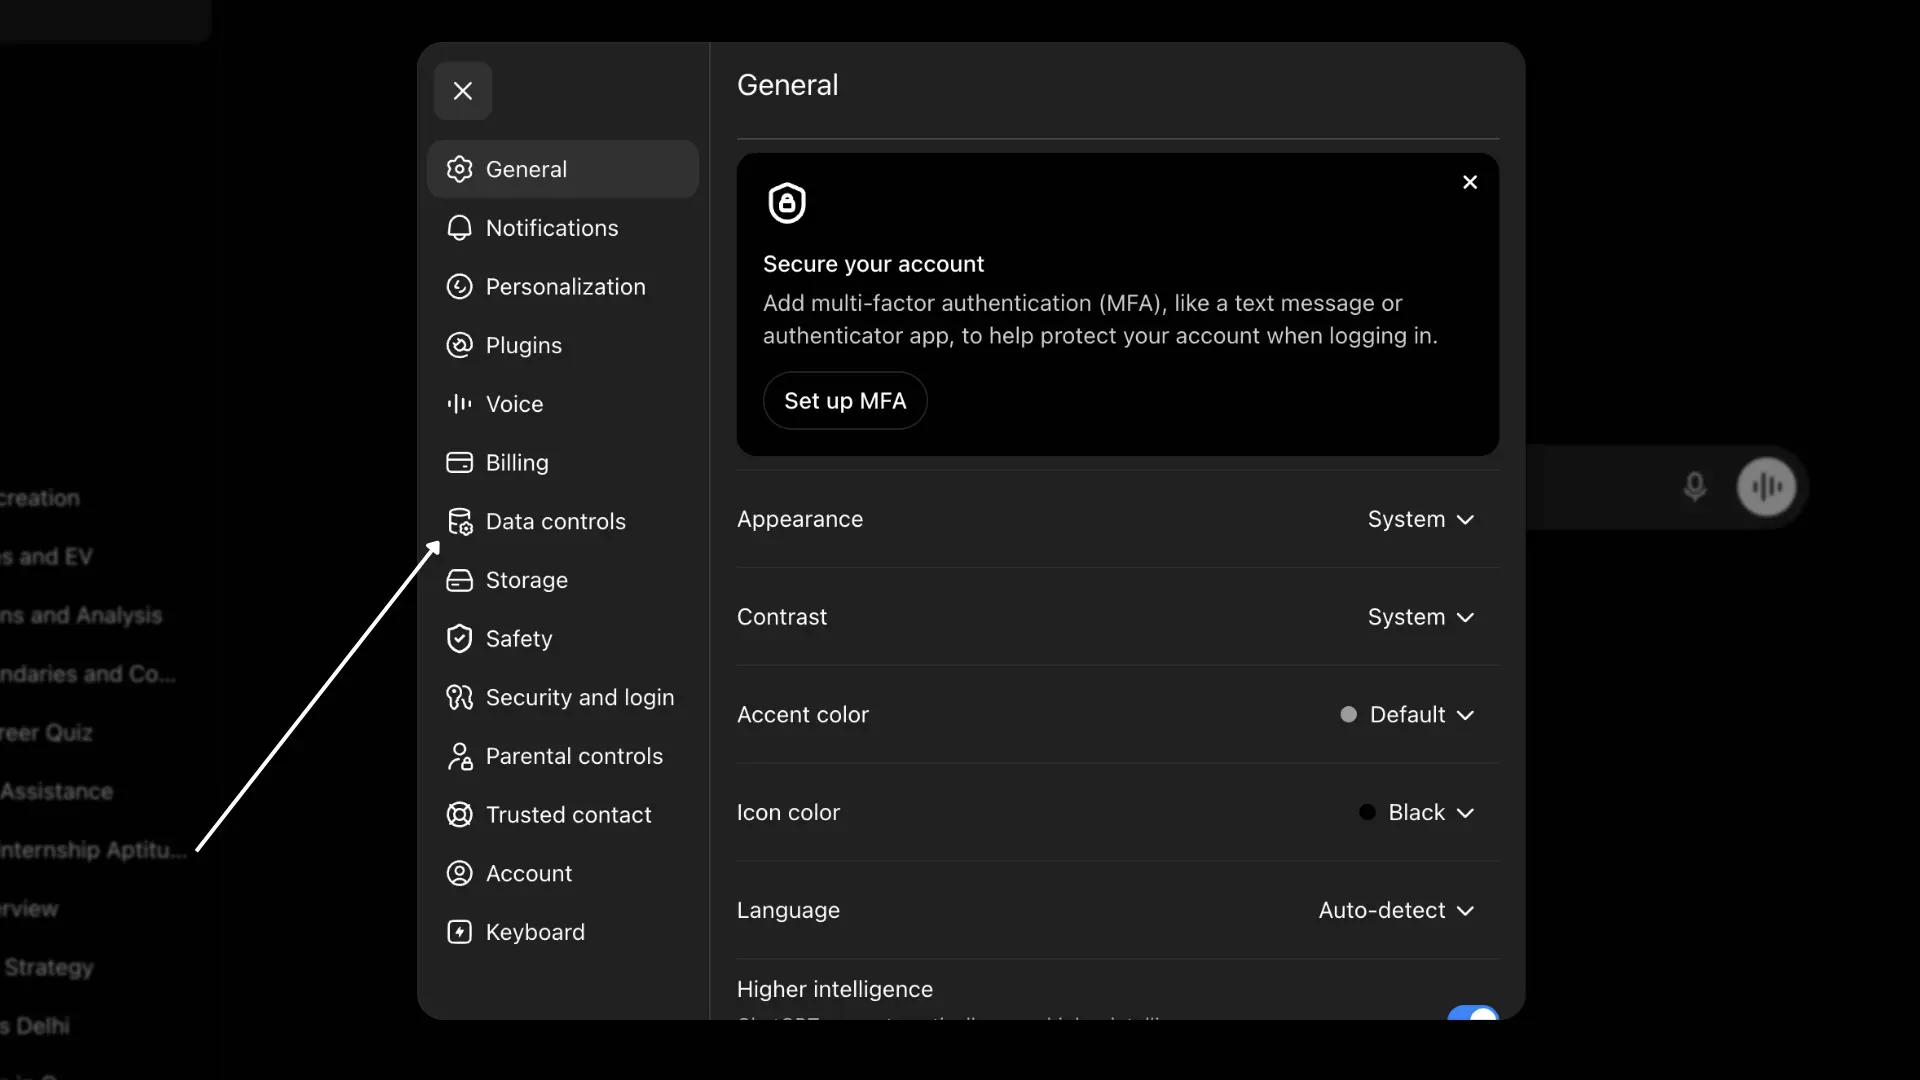Open the background chat ending in 'Strategy'
The image size is (1920, 1080).
[x=48, y=967]
